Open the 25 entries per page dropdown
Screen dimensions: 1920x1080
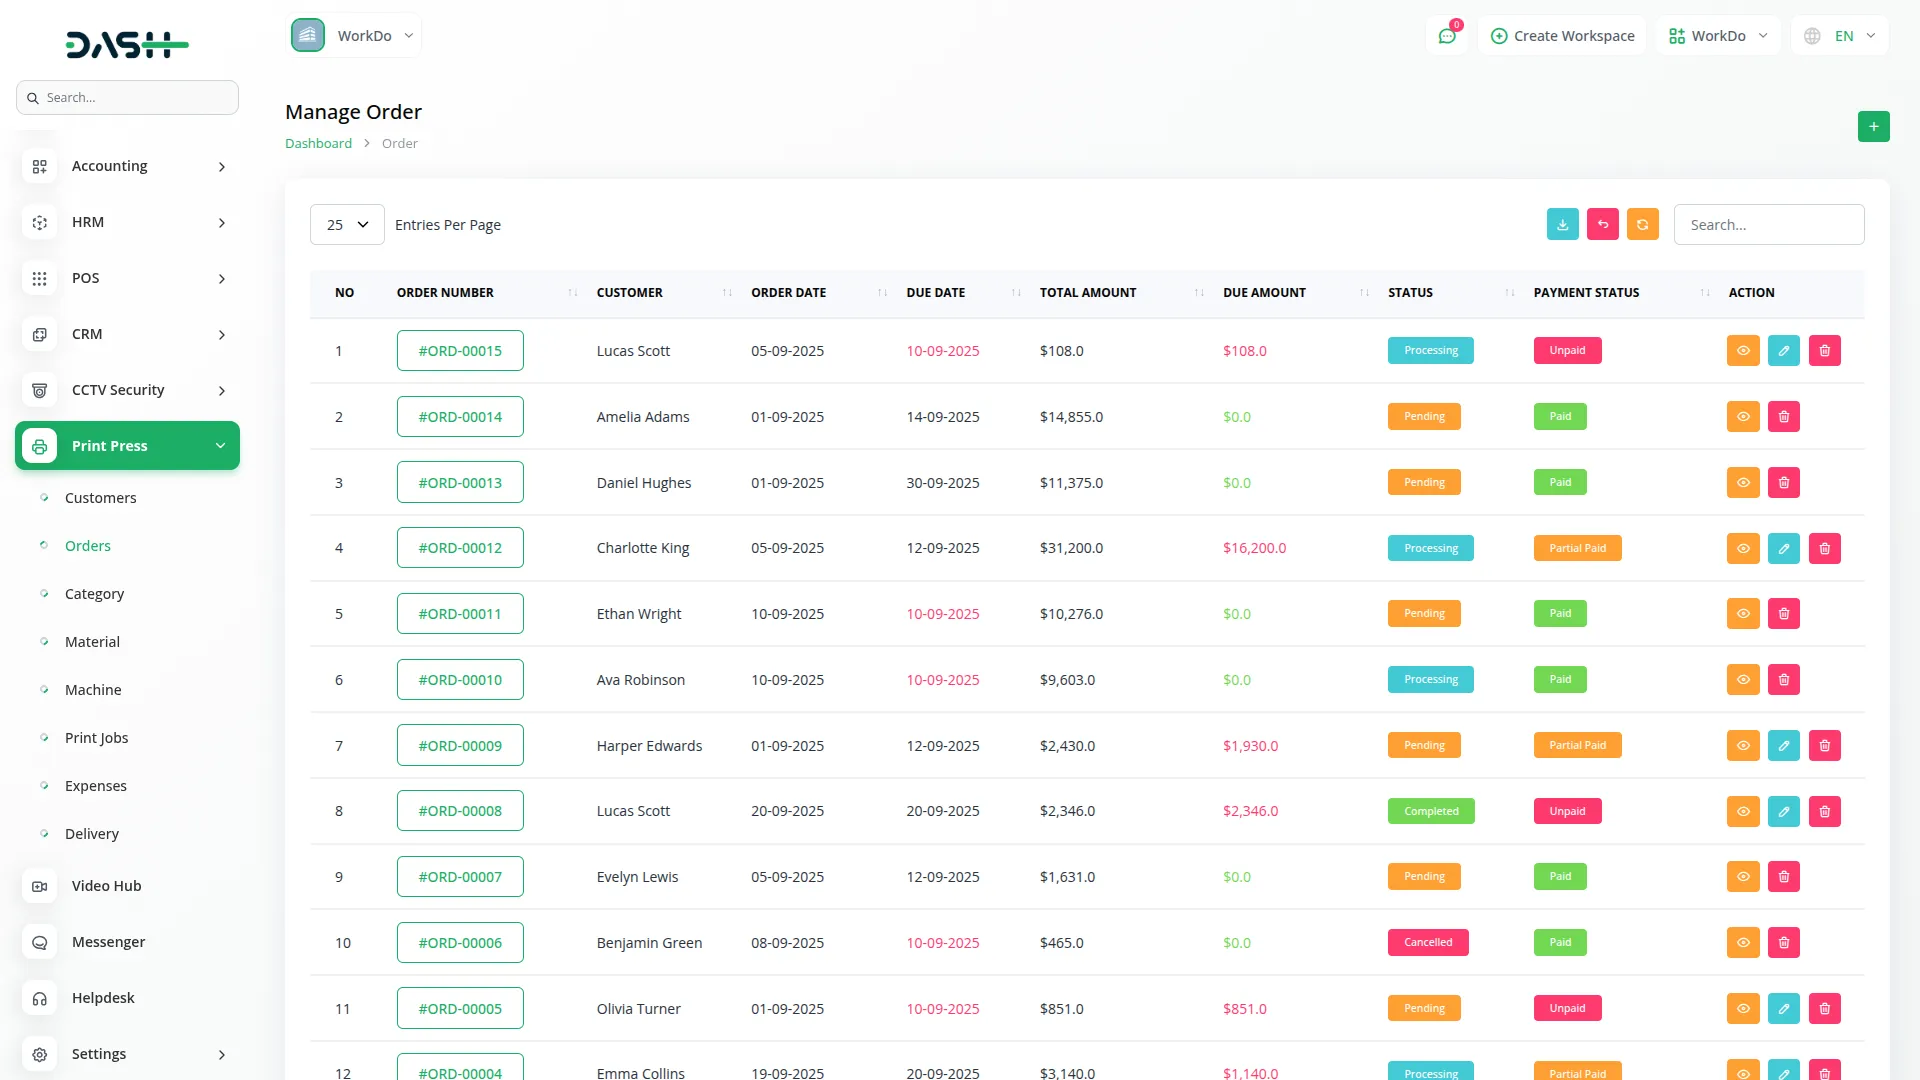tap(347, 225)
